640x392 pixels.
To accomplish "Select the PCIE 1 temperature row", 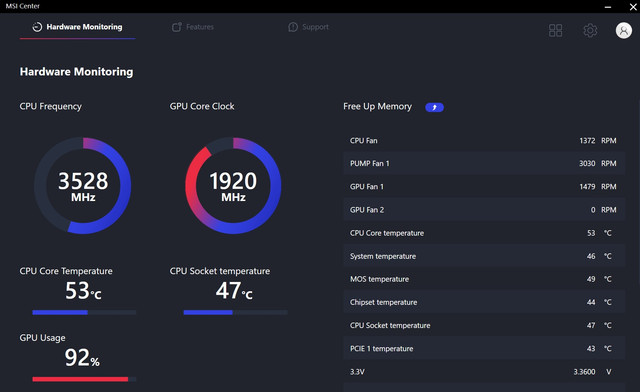I will [x=484, y=348].
